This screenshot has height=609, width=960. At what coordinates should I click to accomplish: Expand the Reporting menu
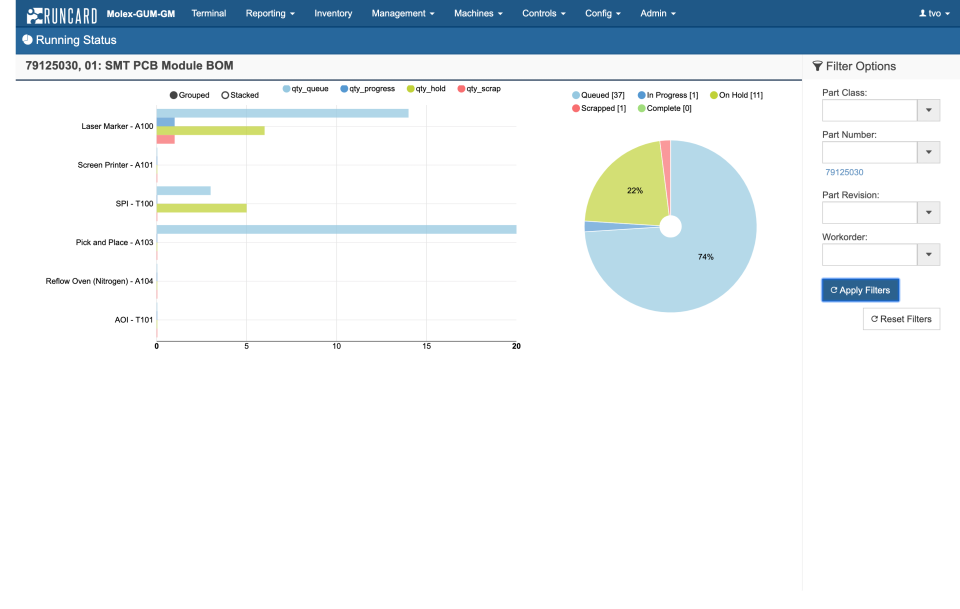click(269, 13)
